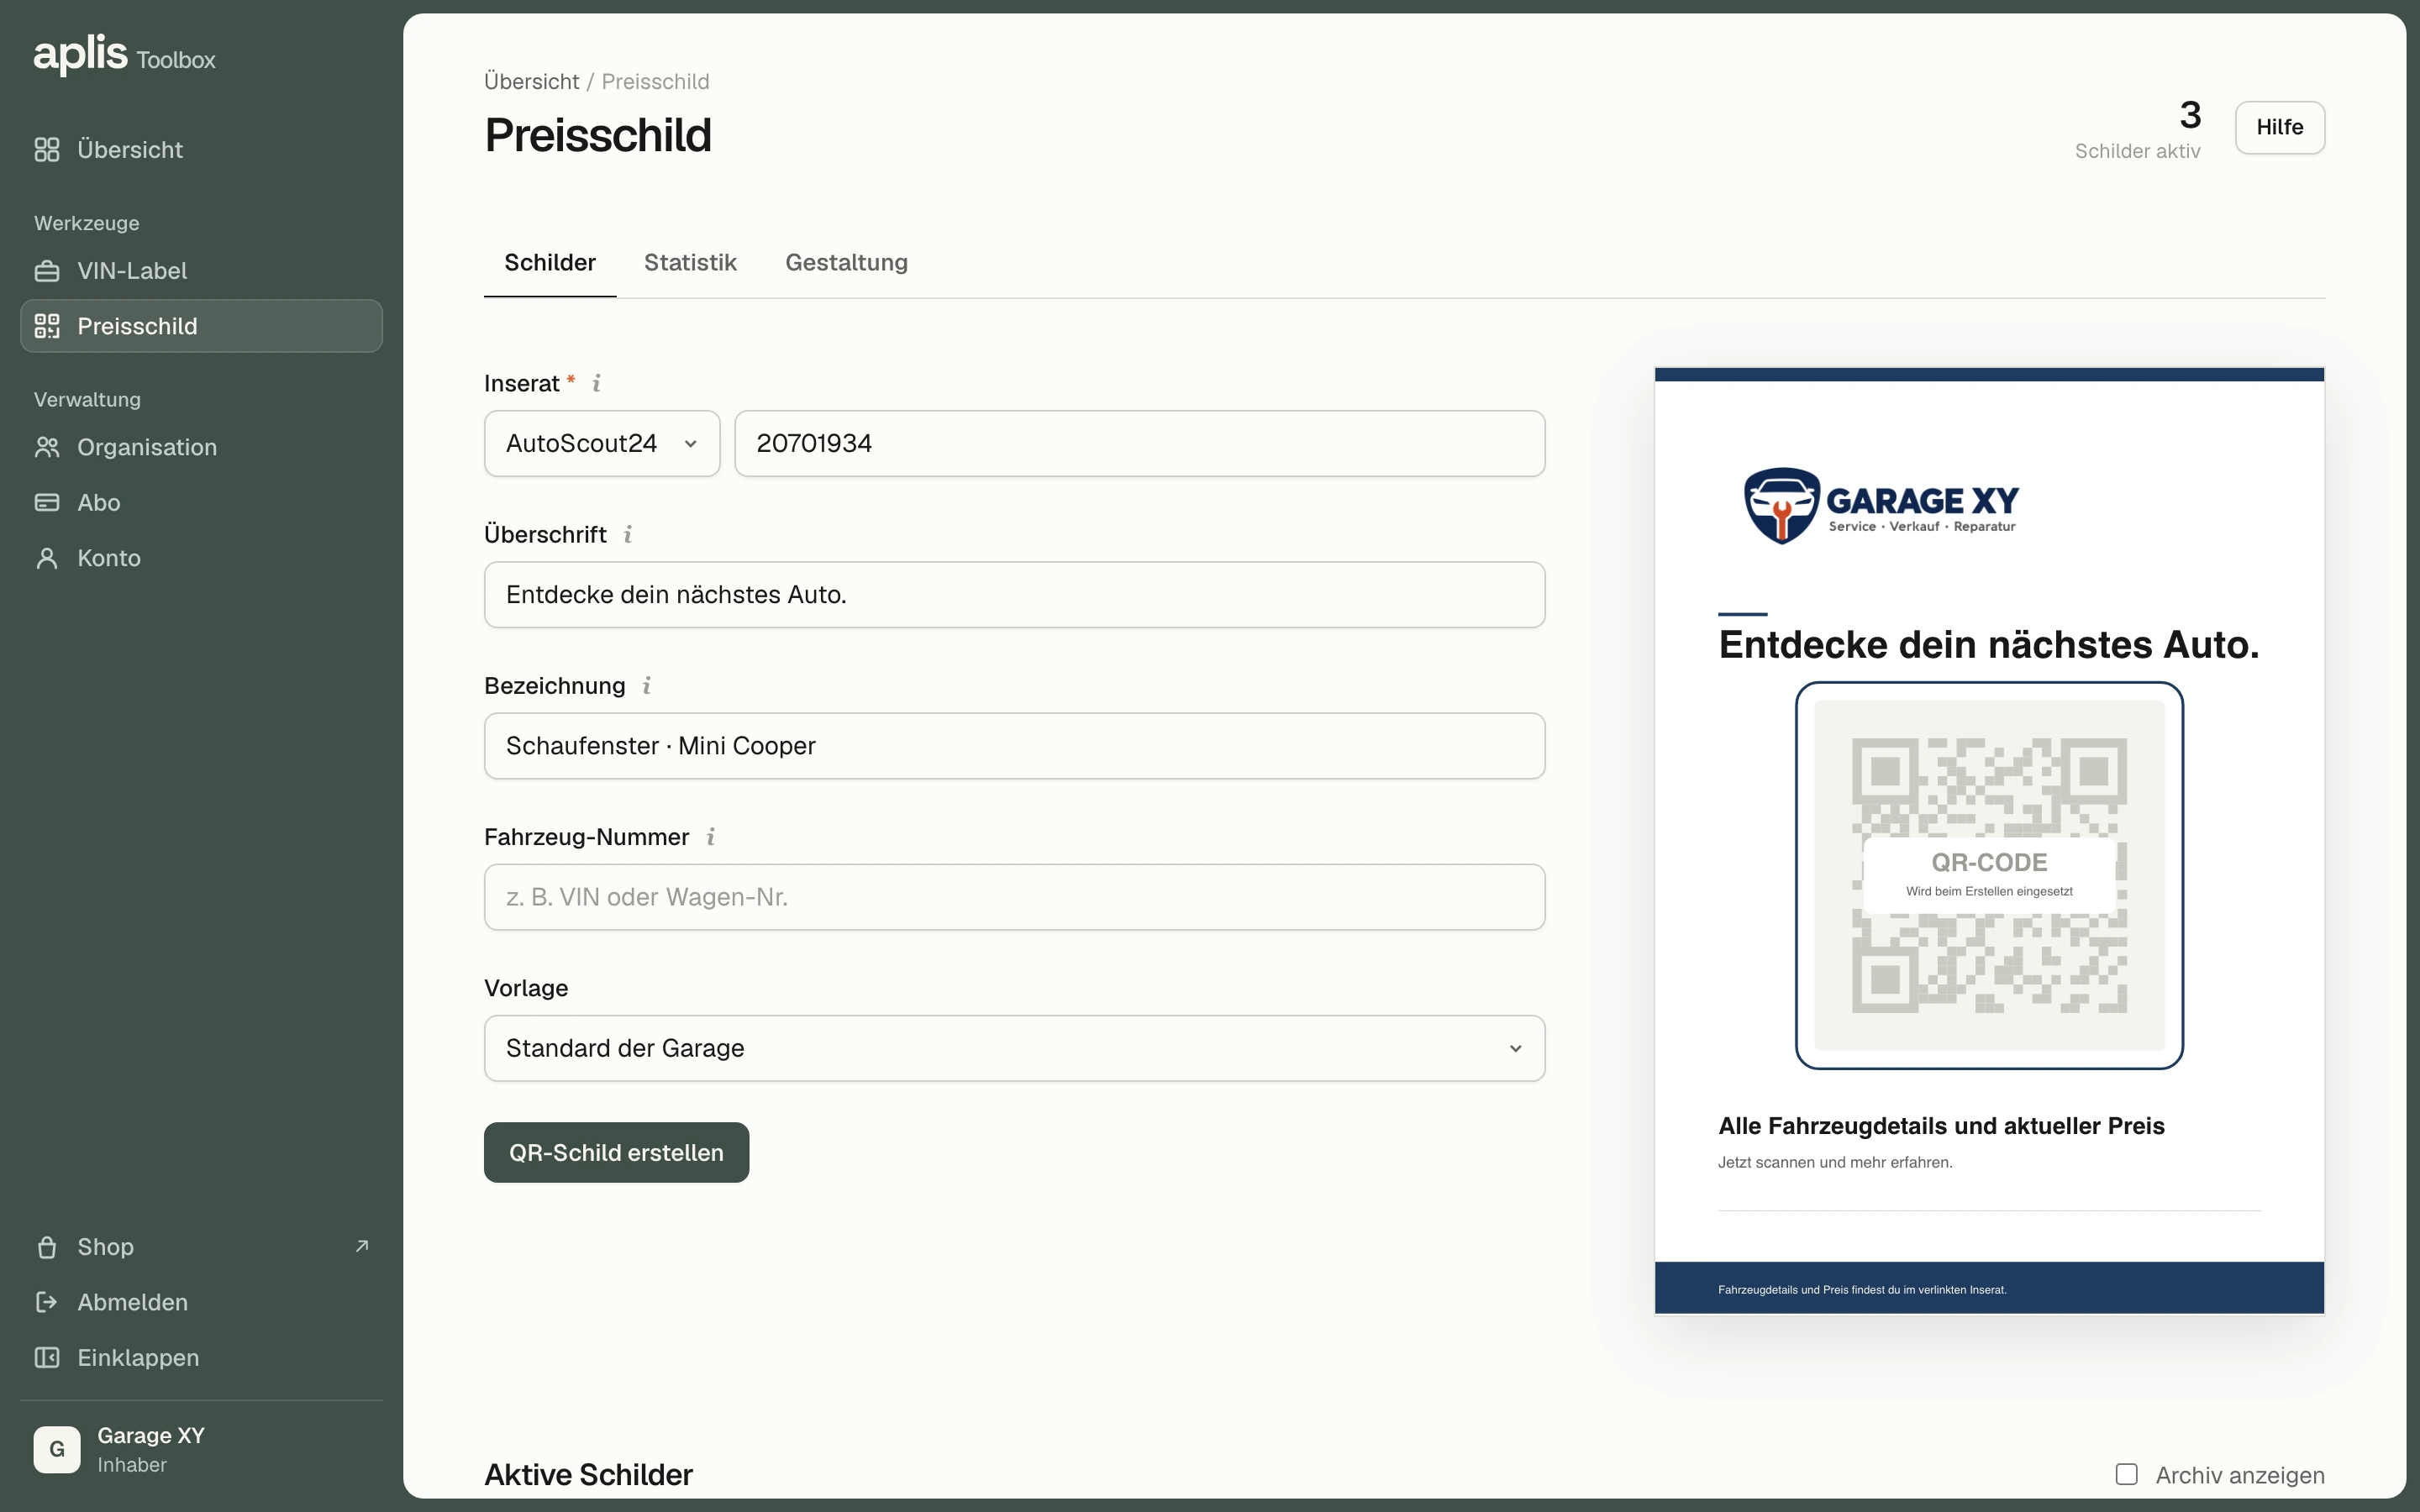Click the Bezeichnung field Schaufenster Mini Cooper

click(1015, 746)
